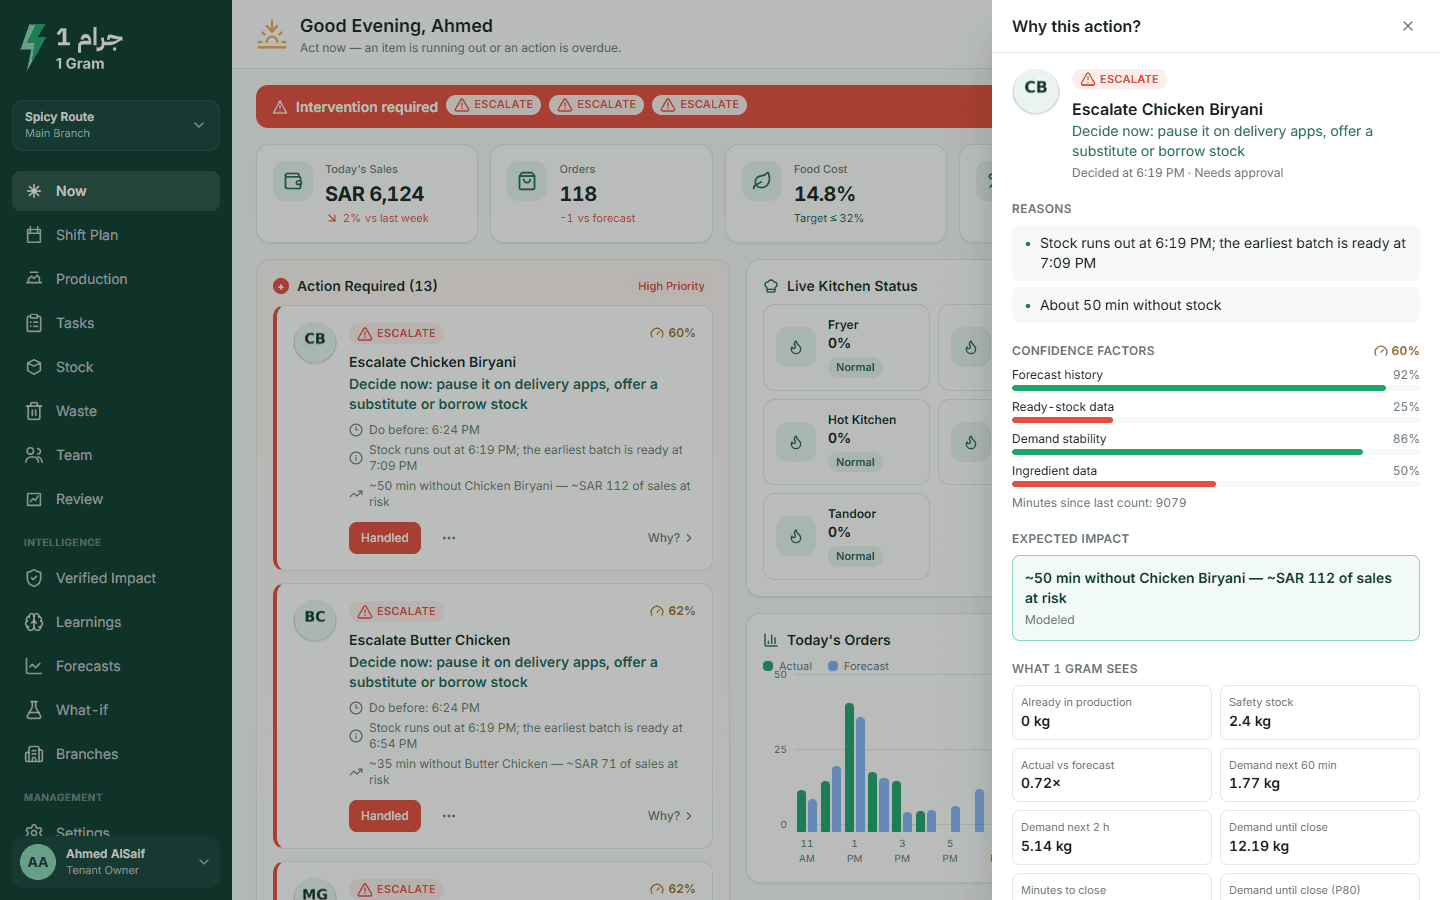
Task: Click the Team people icon in sidebar
Action: (34, 455)
